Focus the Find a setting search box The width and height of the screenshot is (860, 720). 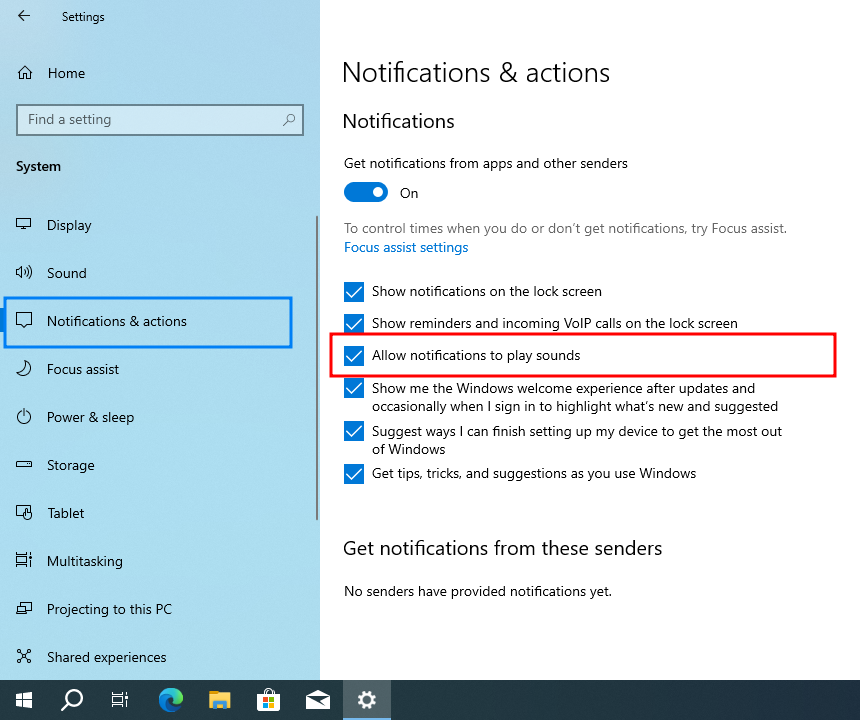click(x=160, y=120)
